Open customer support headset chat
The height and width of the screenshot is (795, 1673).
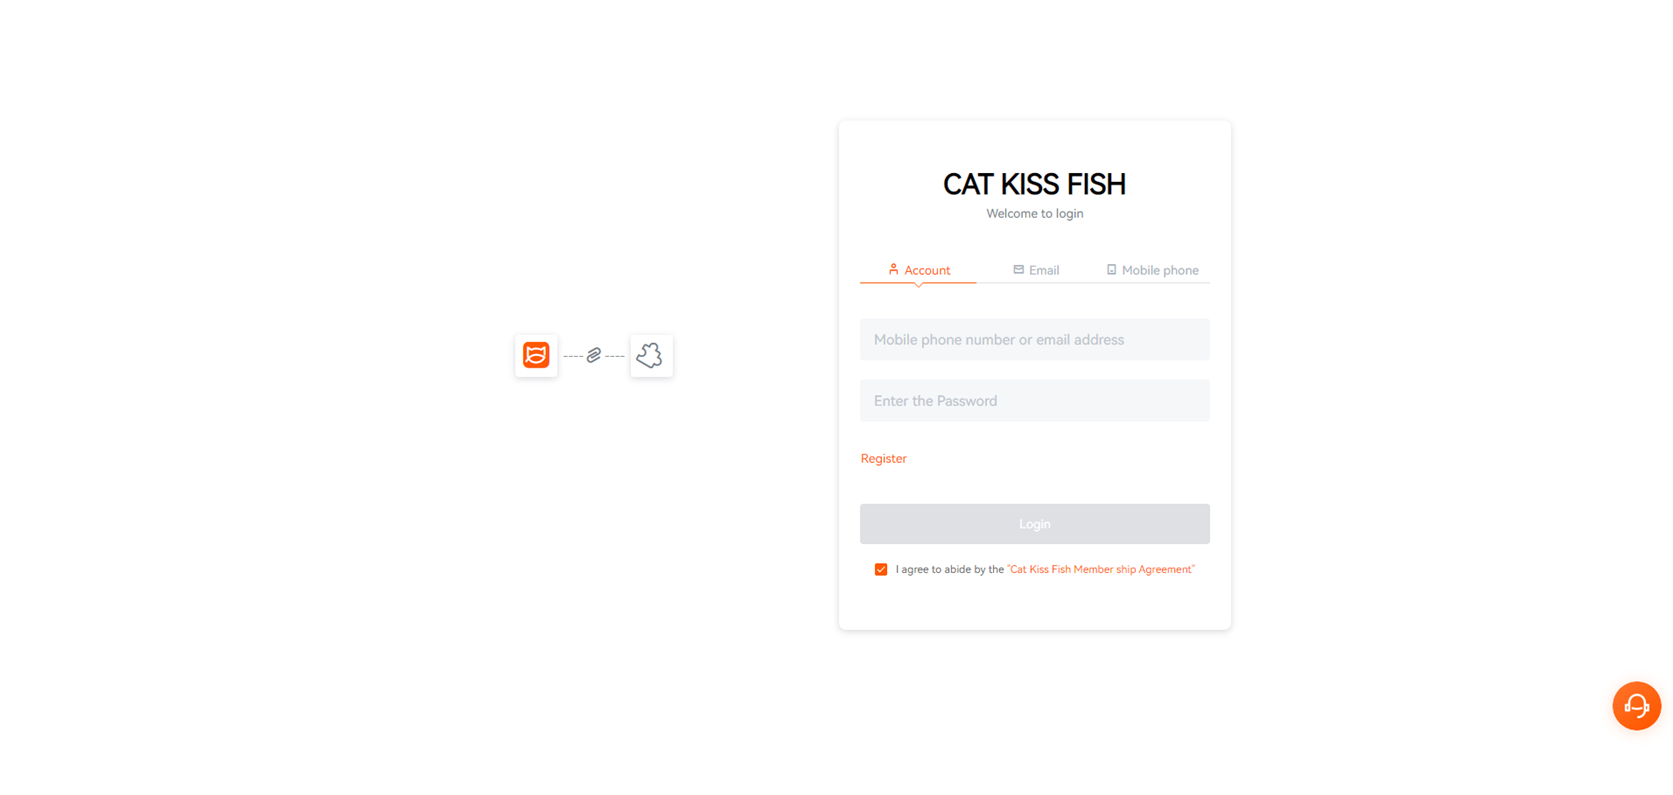1636,706
